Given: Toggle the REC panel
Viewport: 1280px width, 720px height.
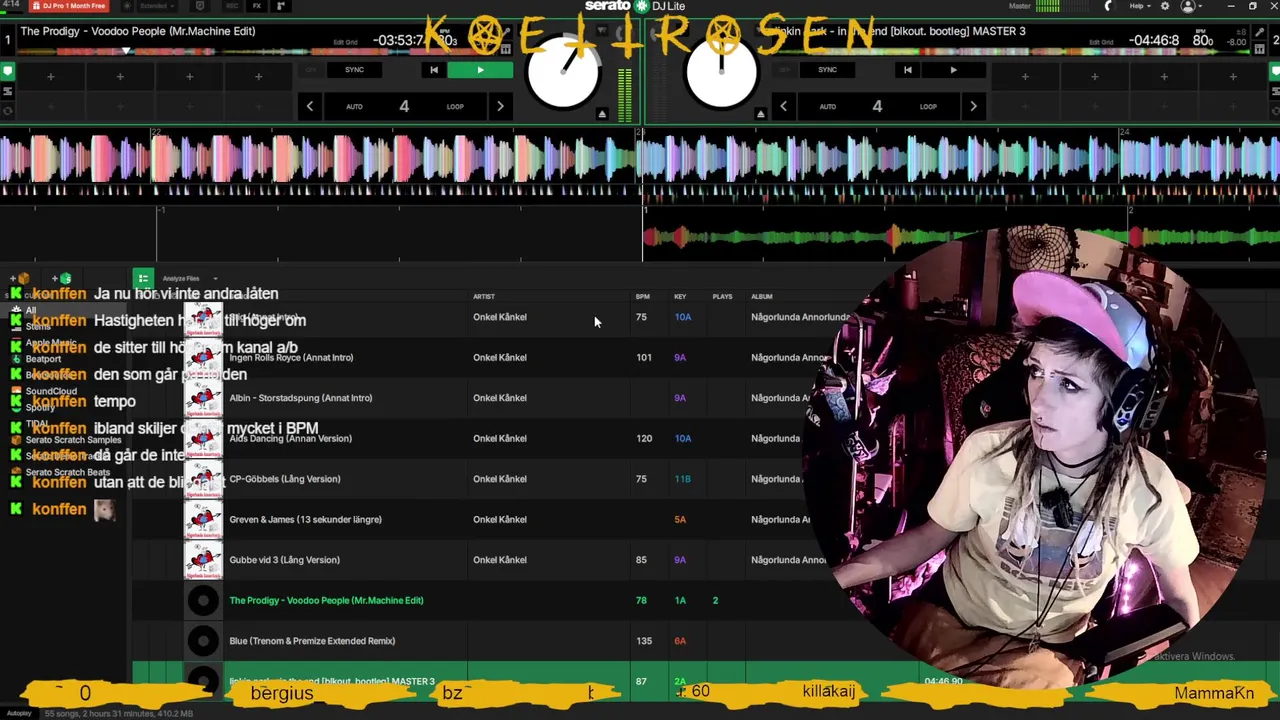Looking at the screenshot, I should [x=232, y=6].
